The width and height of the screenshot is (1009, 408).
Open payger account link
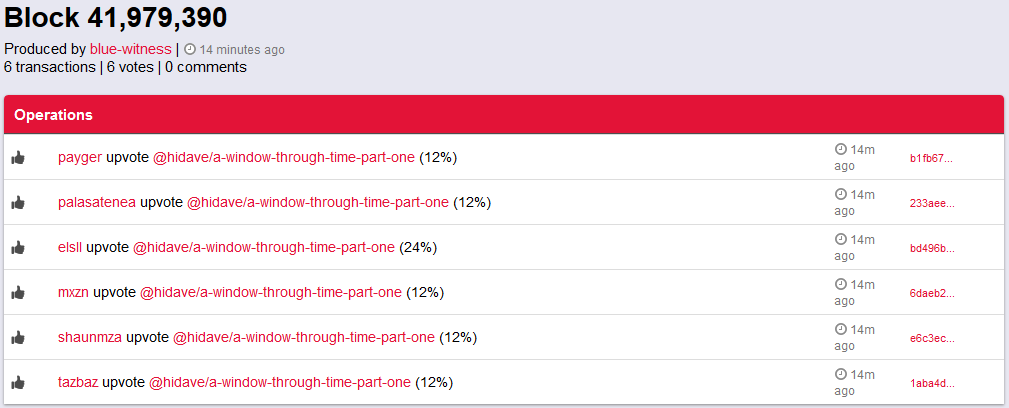(x=80, y=158)
